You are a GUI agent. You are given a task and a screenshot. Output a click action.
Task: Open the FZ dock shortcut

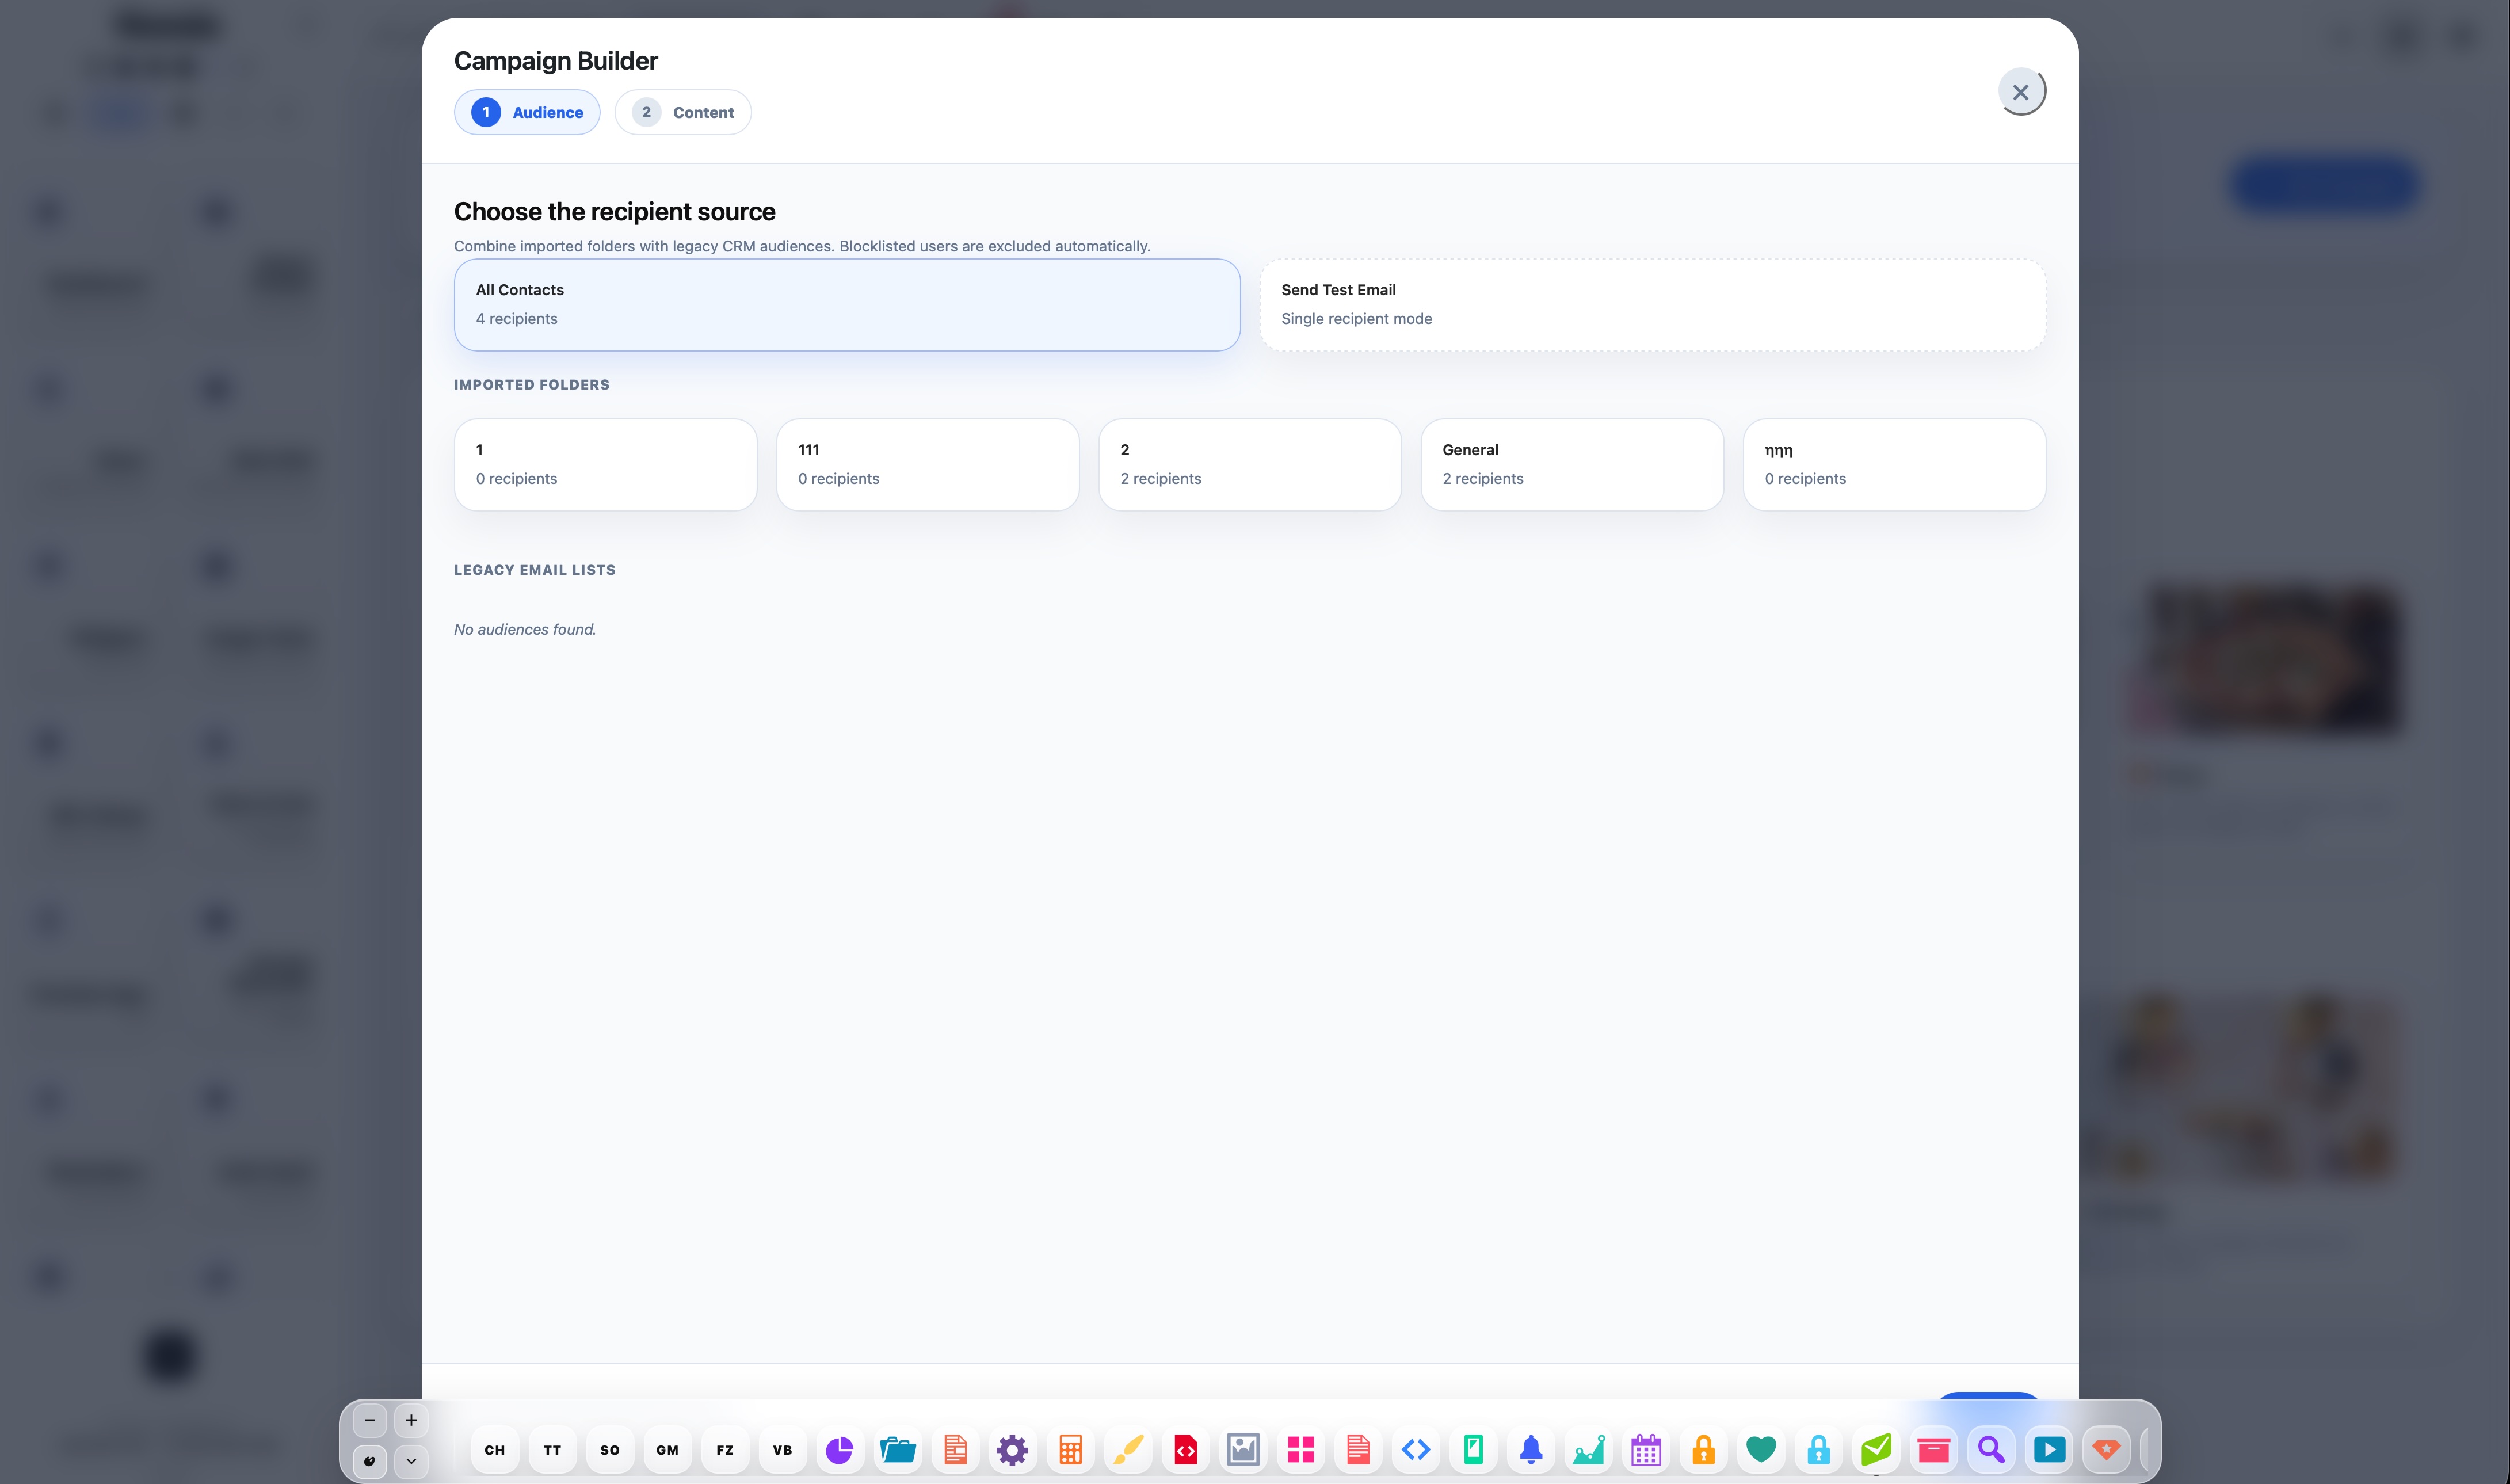click(x=725, y=1449)
